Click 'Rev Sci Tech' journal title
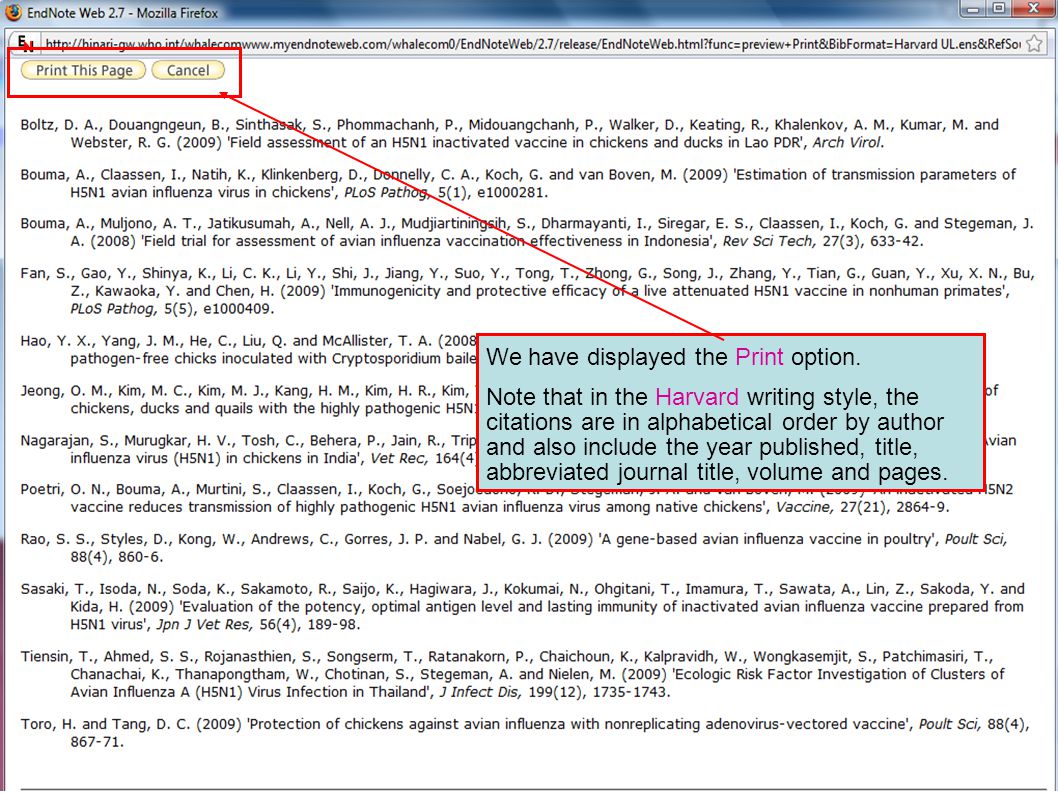Screen dimensions: 1058x793 [x=767, y=242]
